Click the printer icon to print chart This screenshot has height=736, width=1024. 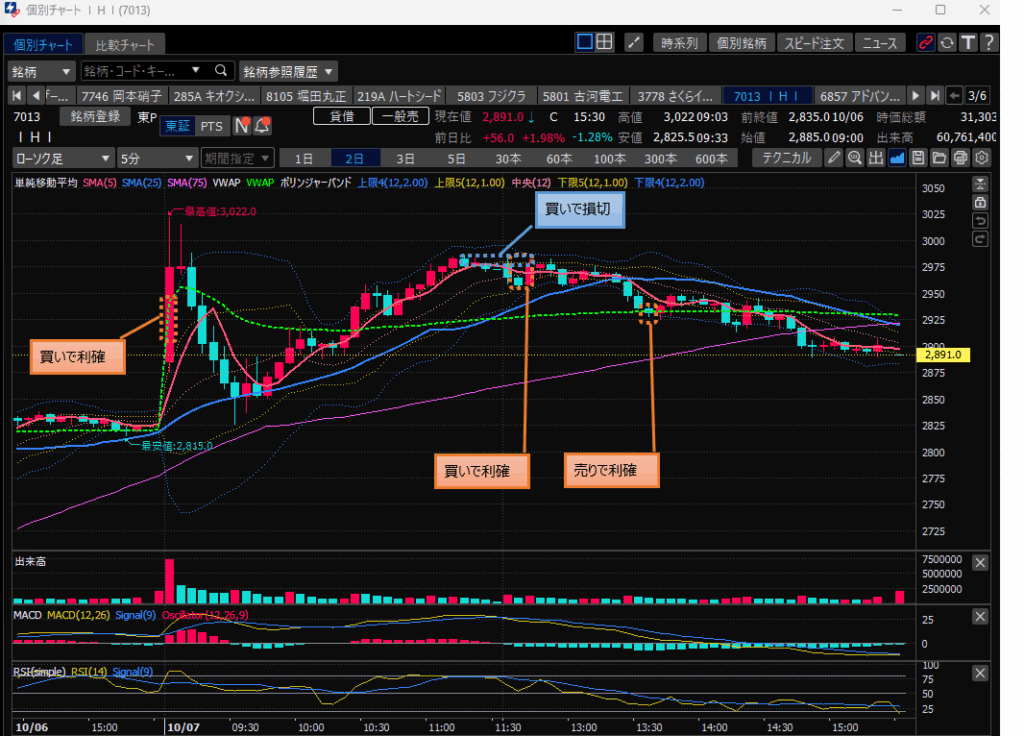[960, 158]
